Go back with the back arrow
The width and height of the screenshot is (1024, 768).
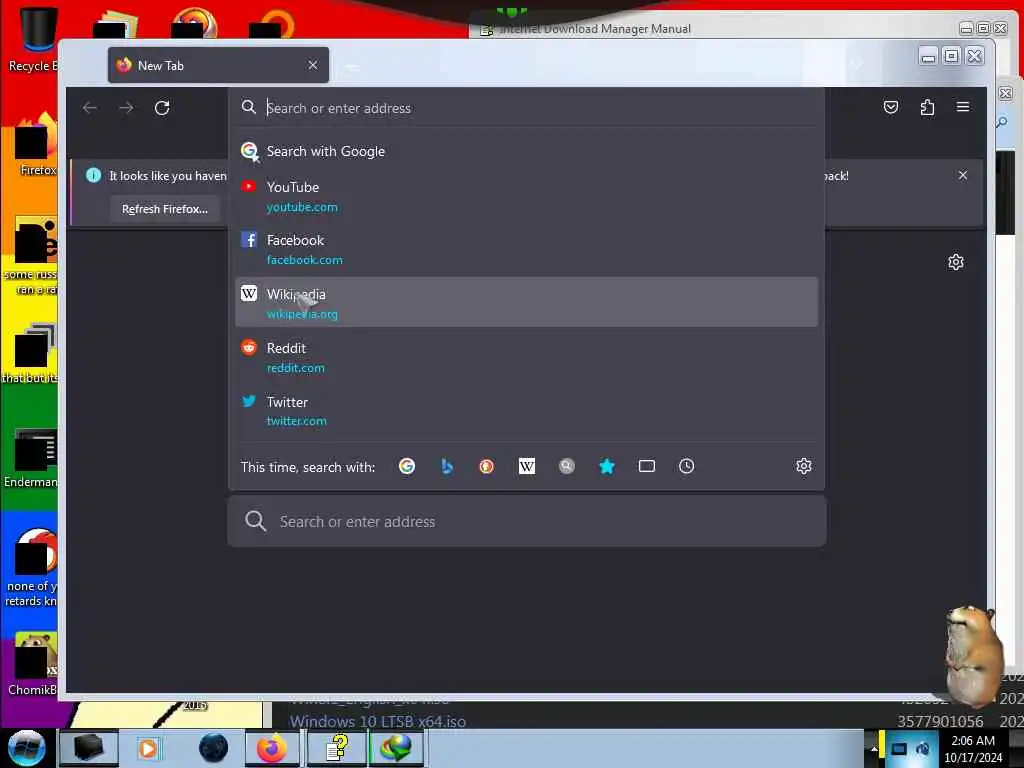pos(90,108)
